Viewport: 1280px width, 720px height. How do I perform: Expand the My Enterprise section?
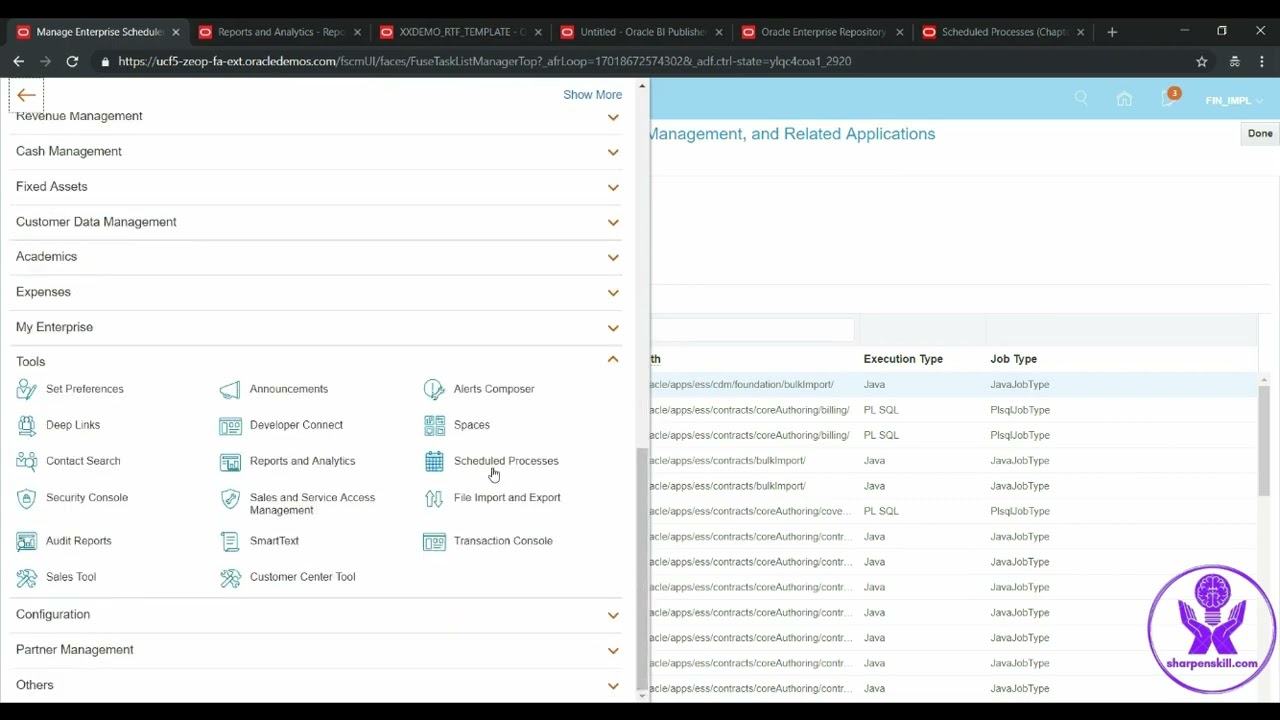pos(613,327)
